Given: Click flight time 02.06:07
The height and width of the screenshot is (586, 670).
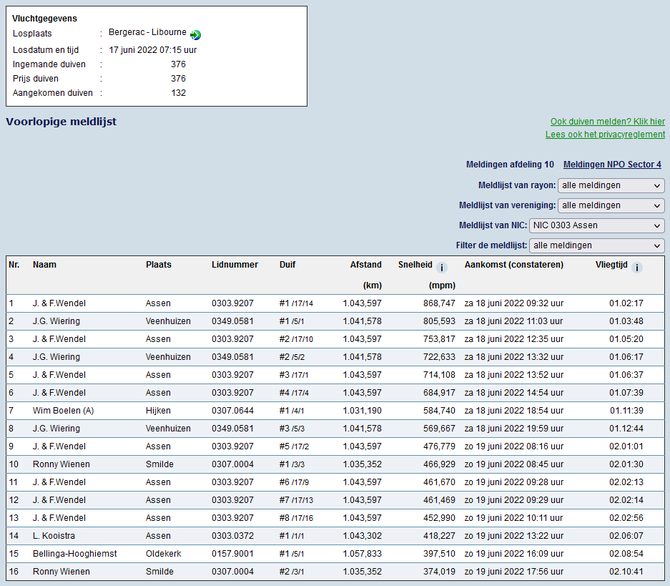Looking at the screenshot, I should (626, 536).
